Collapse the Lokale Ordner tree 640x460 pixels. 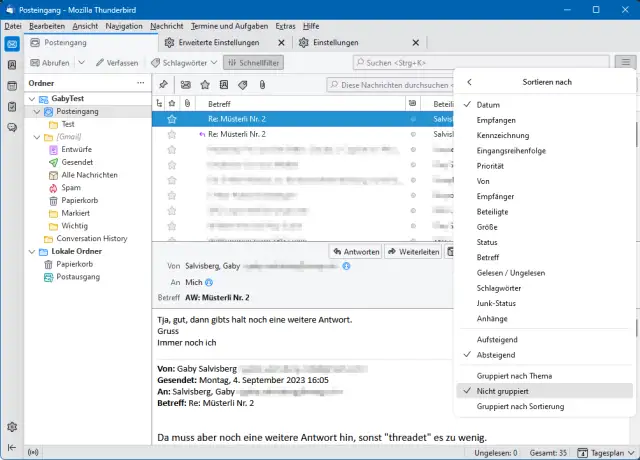pyautogui.click(x=32, y=251)
